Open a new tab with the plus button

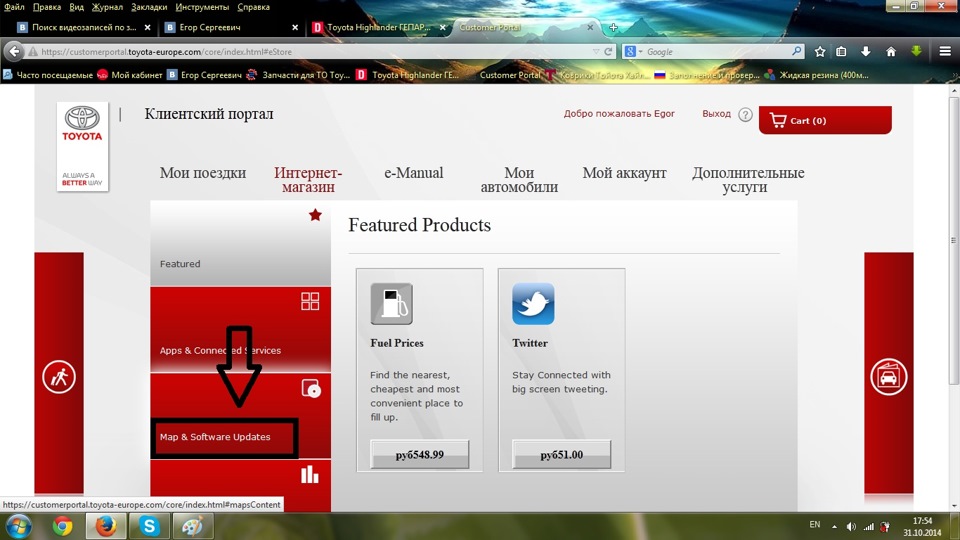click(x=613, y=27)
